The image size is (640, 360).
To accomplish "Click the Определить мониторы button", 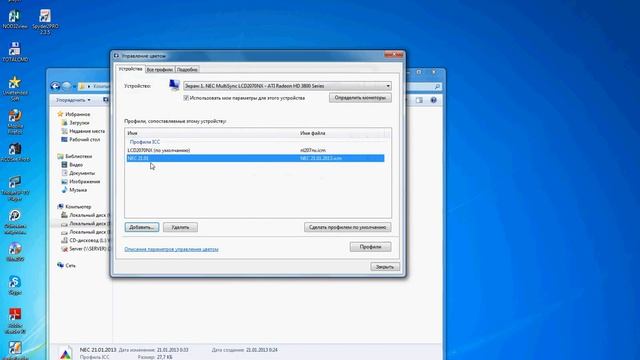I will click(x=360, y=98).
